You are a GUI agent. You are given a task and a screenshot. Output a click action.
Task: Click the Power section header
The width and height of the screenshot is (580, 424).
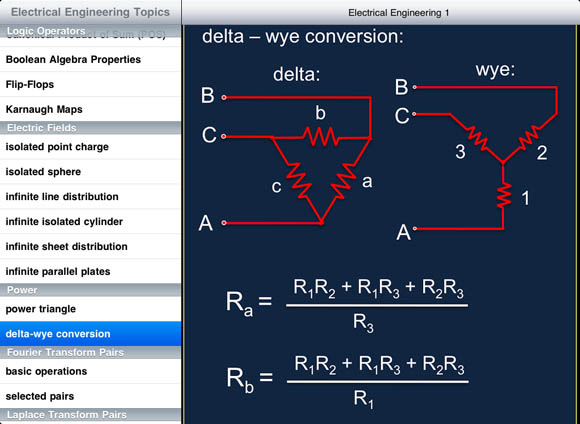tap(91, 290)
